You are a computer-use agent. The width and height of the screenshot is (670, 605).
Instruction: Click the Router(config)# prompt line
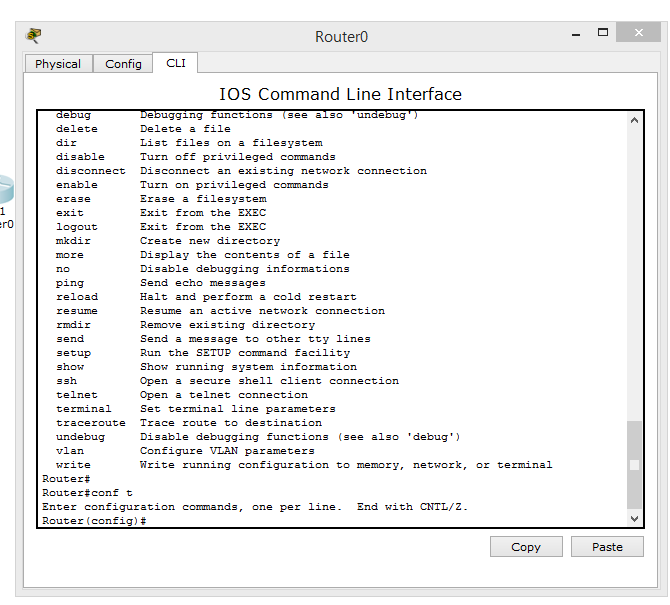coord(94,521)
